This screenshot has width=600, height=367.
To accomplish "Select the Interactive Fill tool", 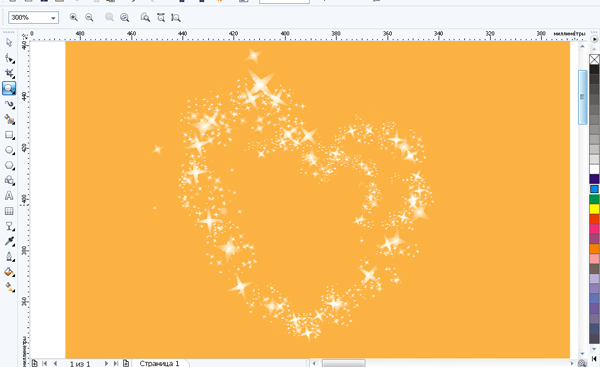I will [9, 287].
